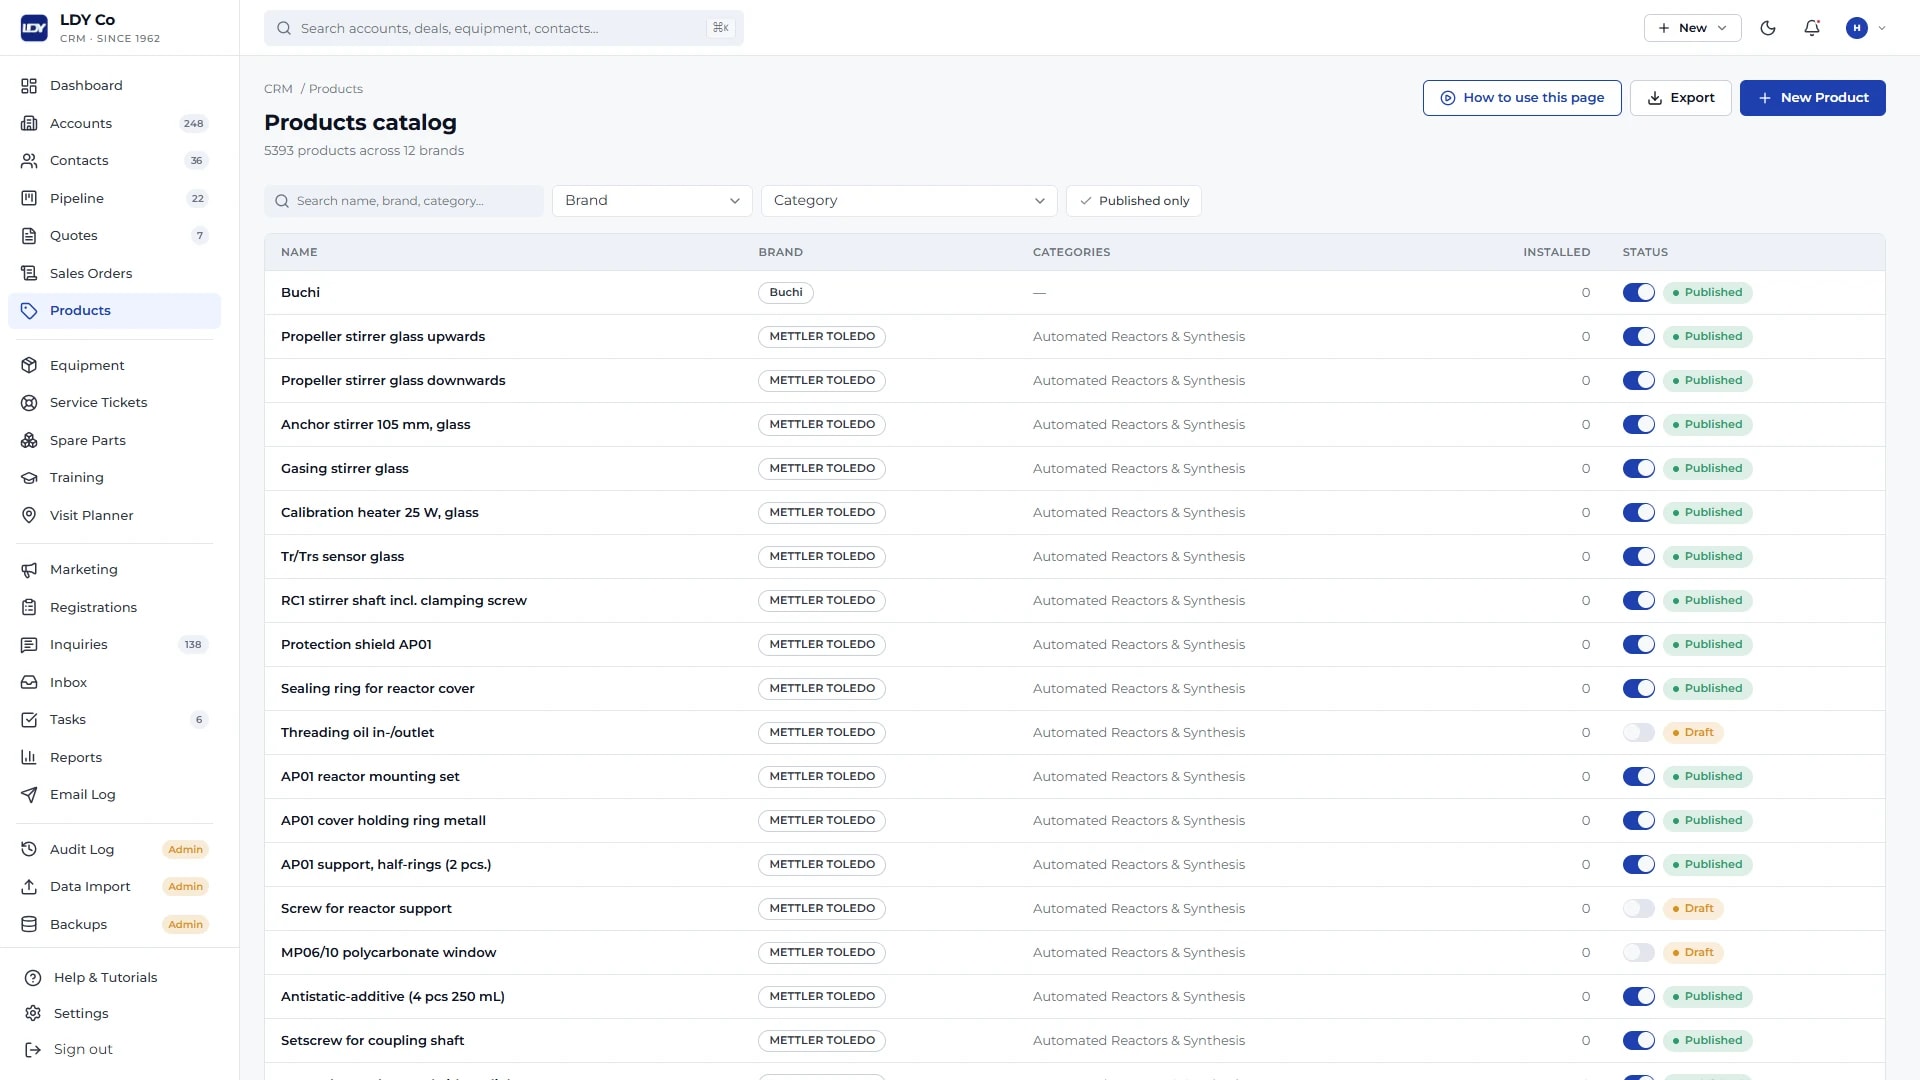Viewport: 1920px width, 1080px height.
Task: Focus the product name search field
Action: pyautogui.click(x=404, y=201)
